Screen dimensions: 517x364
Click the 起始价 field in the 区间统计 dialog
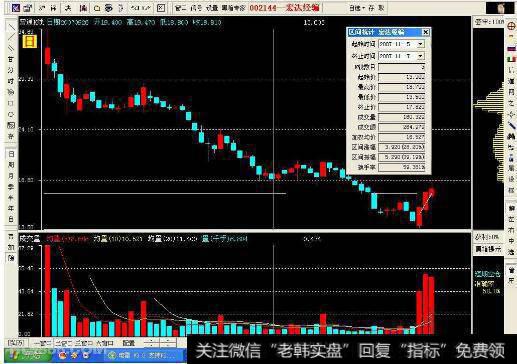[x=402, y=77]
